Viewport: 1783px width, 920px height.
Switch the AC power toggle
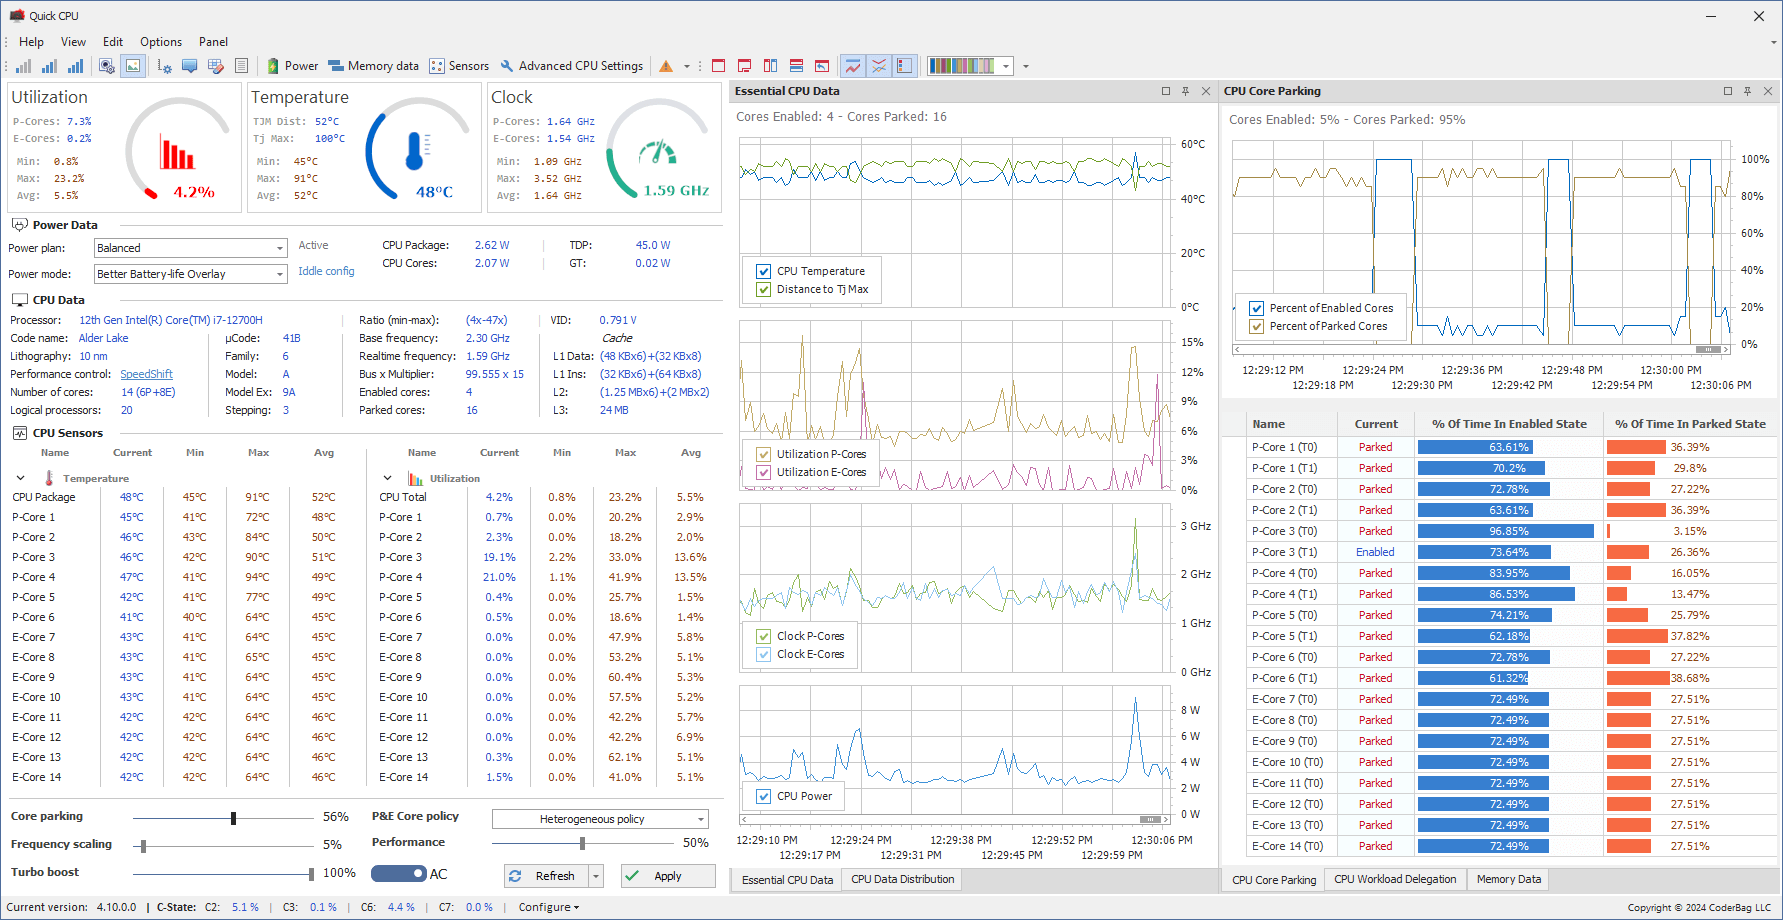(399, 874)
